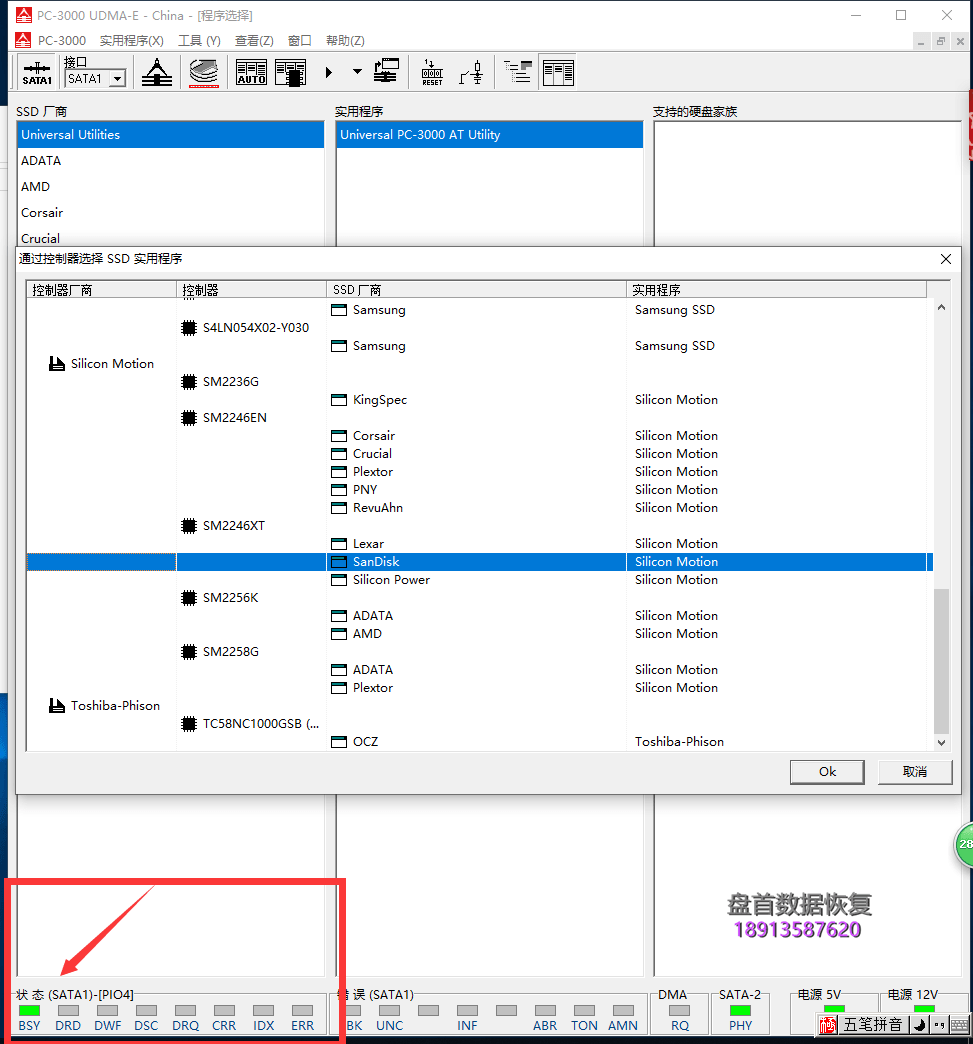Screen dimensions: 973x1044
Task: Click the AUTO detect toolbar icon
Action: tap(252, 73)
